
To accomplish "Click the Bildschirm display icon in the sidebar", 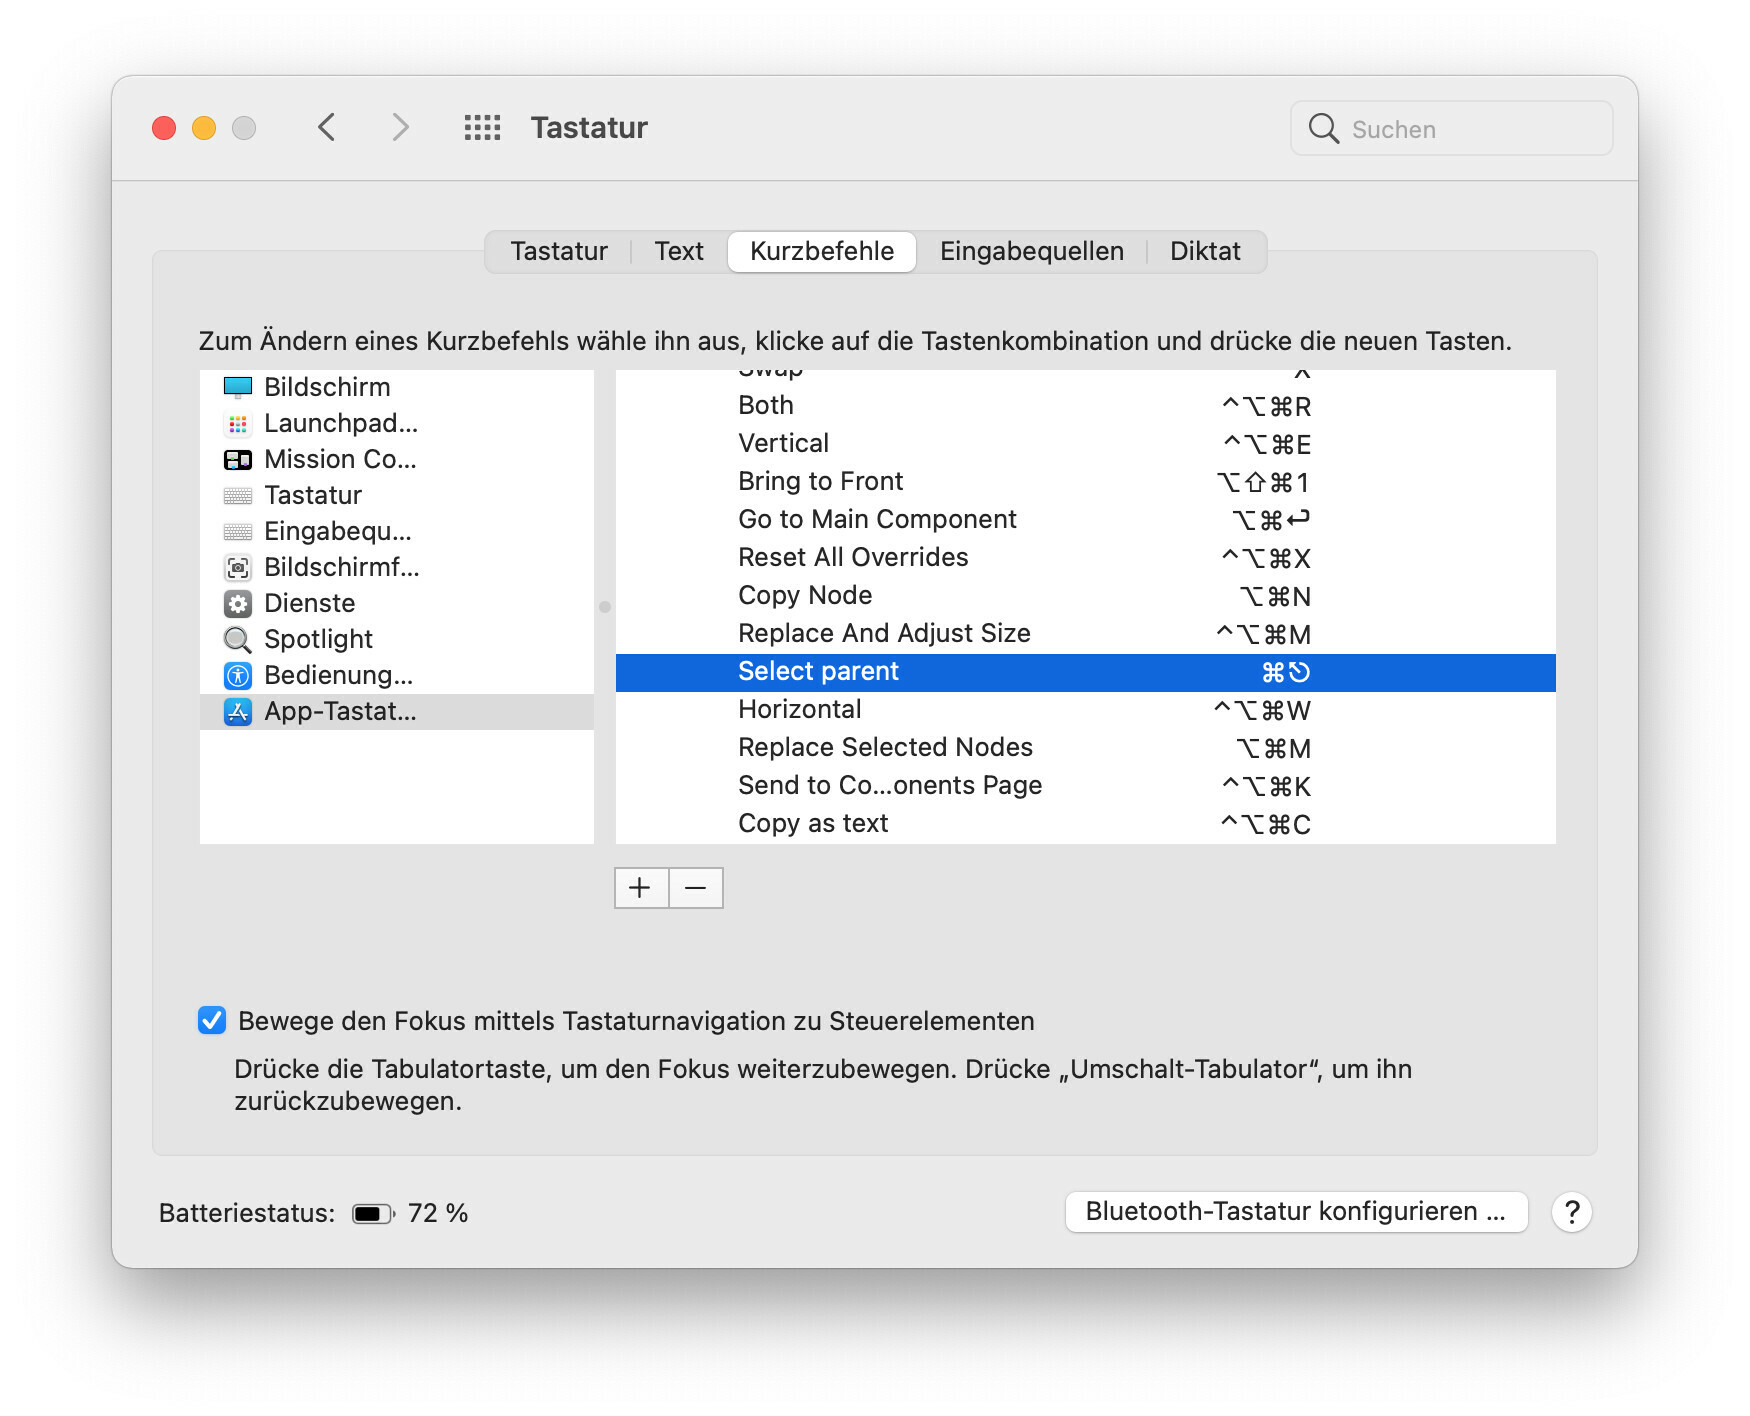I will (238, 387).
